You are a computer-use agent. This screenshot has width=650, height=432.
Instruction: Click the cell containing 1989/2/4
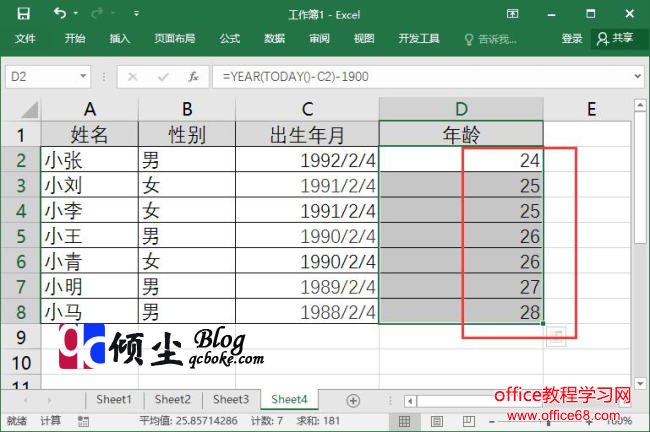click(307, 287)
